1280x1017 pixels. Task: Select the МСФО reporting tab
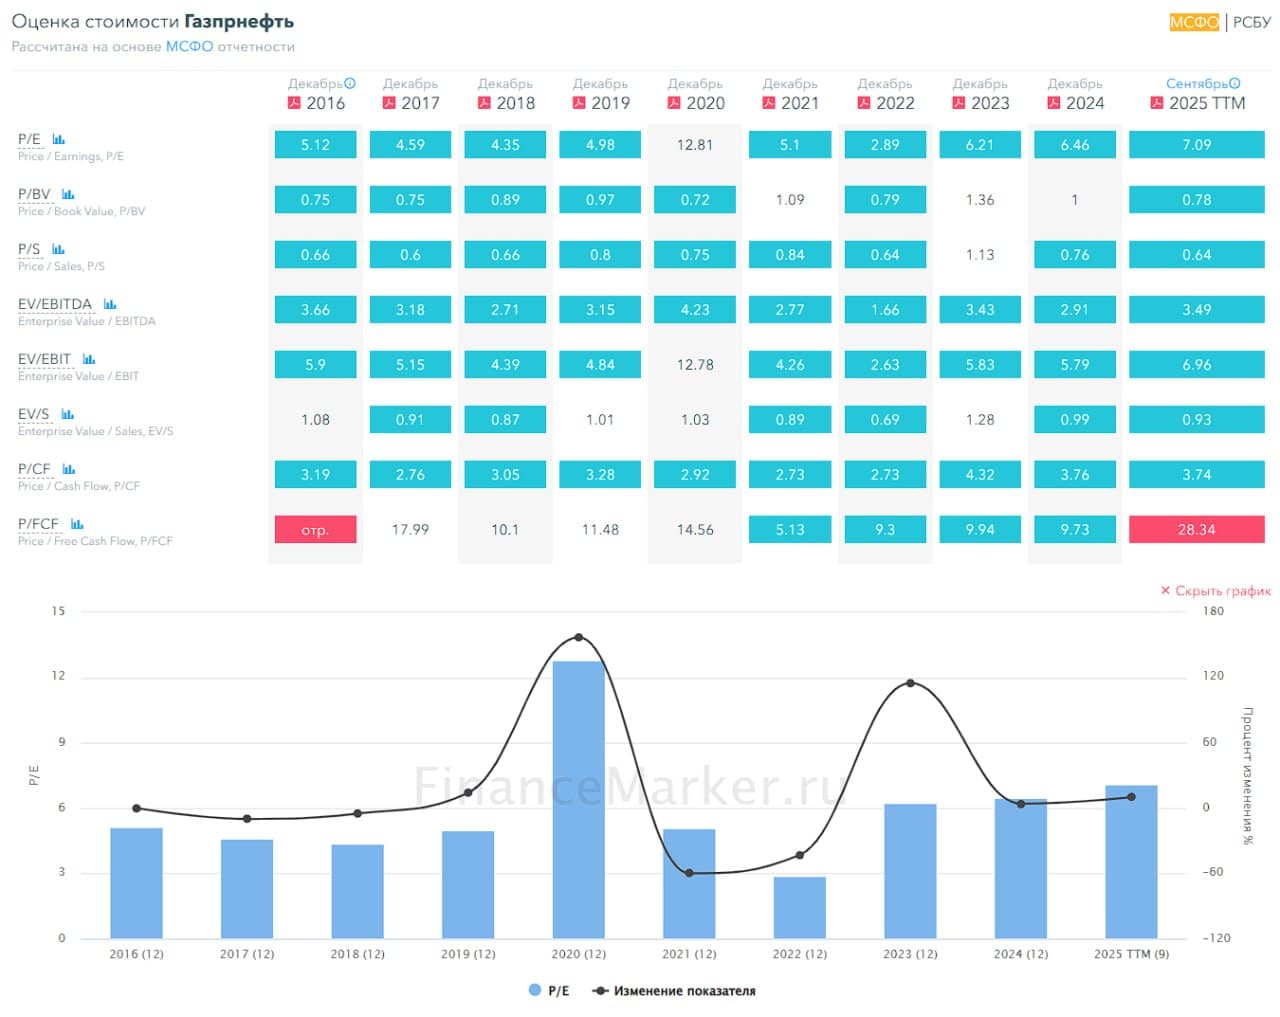click(1194, 22)
